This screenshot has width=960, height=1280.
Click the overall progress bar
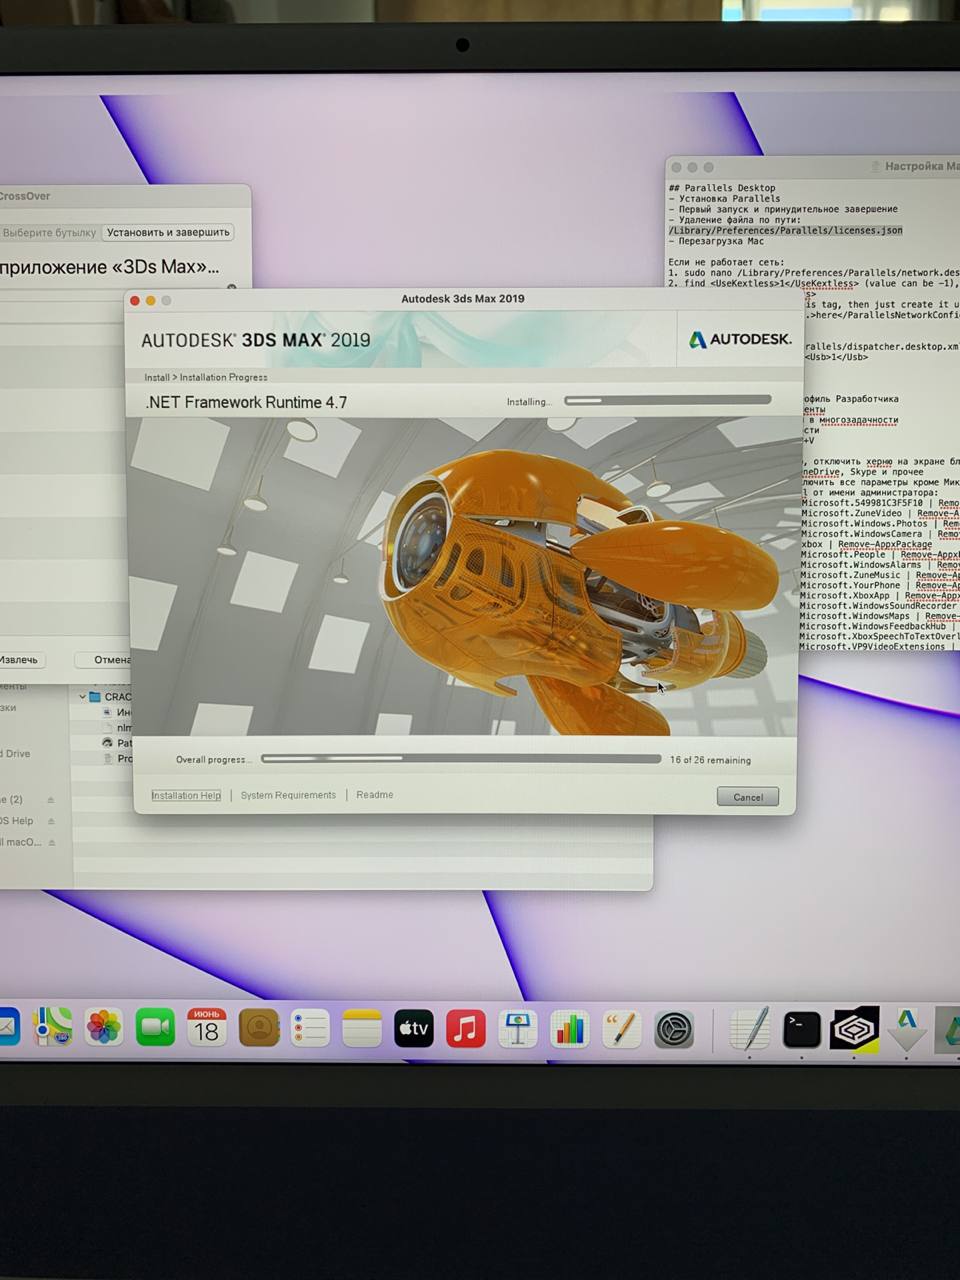(x=461, y=759)
